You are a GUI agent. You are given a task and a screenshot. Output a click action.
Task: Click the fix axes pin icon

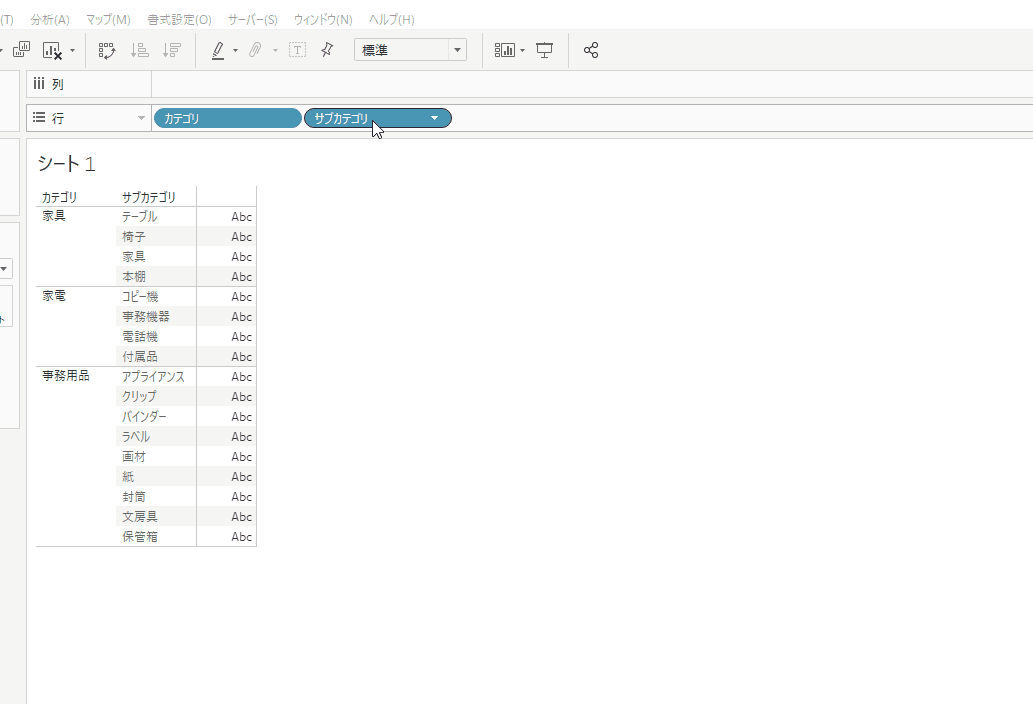click(327, 50)
